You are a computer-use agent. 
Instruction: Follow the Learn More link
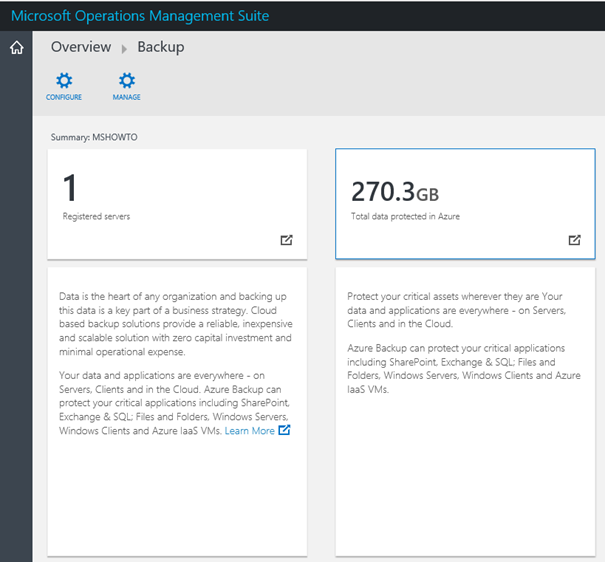[249, 430]
